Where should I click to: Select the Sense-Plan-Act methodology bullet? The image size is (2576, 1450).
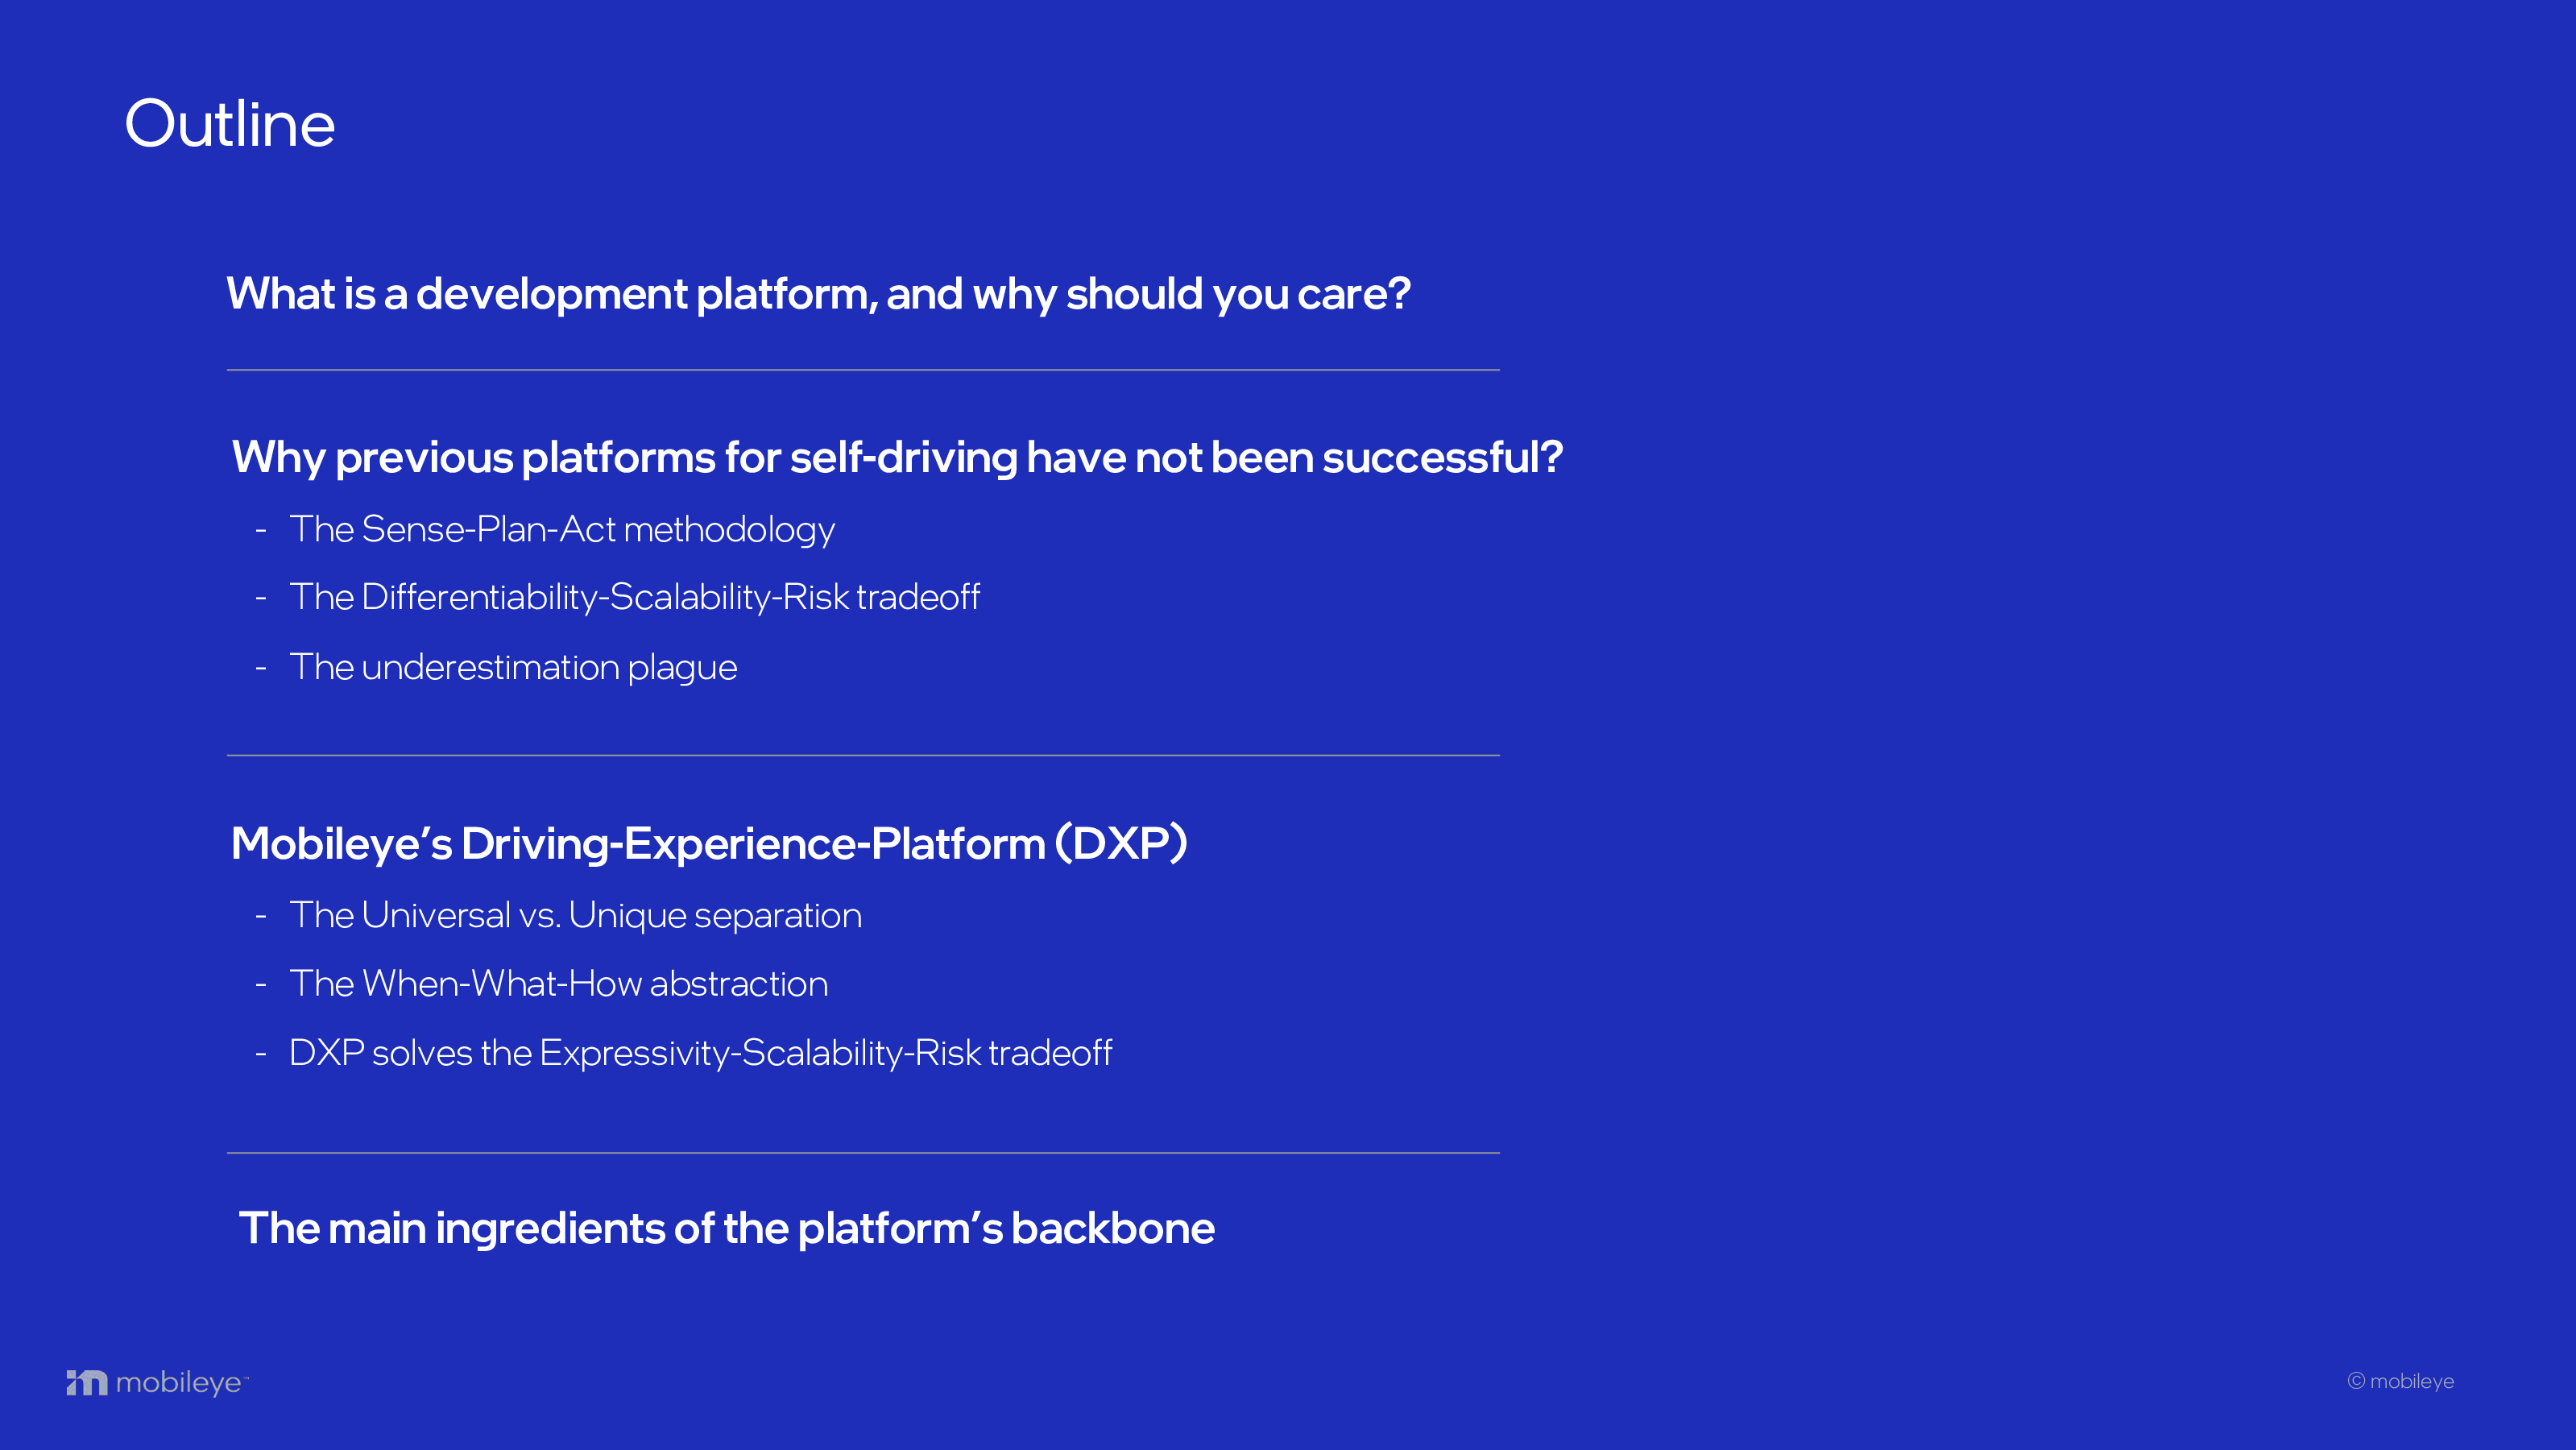(x=562, y=529)
